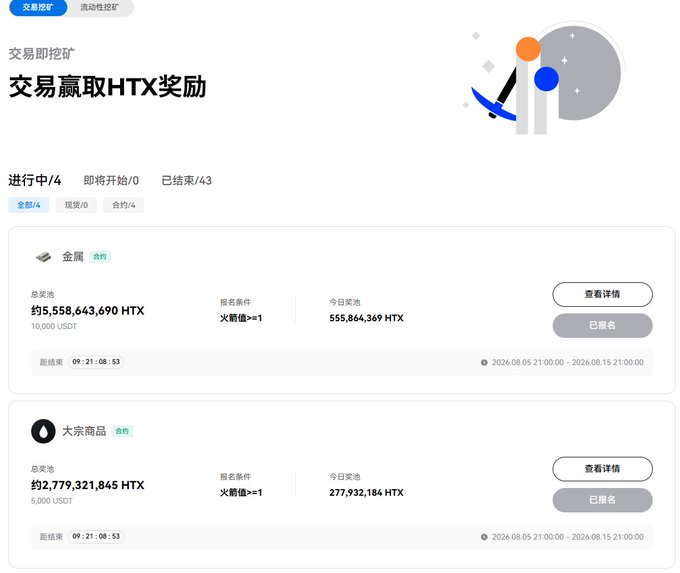Screen dimensions: 680x573
Task: Click the date range in the 金属 card
Action: pyautogui.click(x=567, y=362)
